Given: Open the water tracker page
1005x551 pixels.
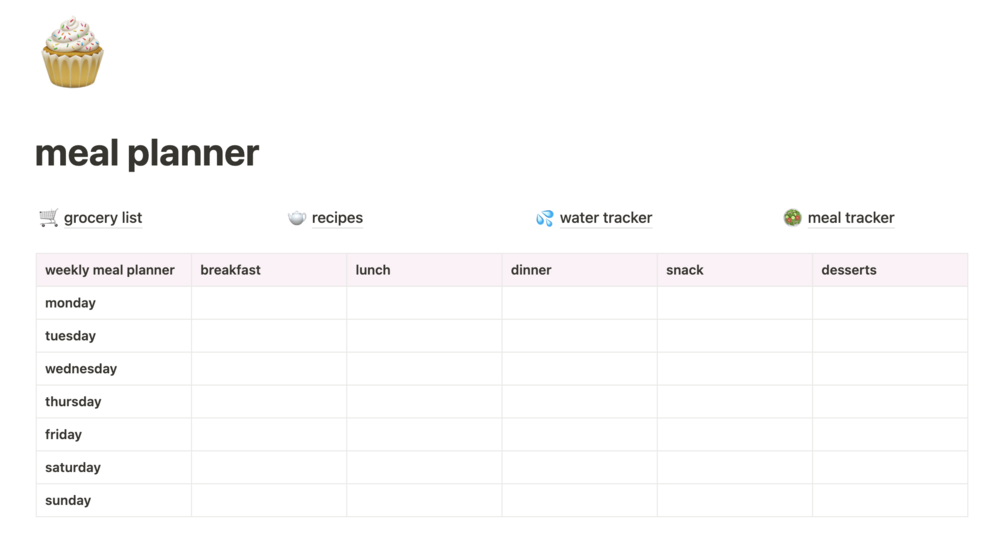Looking at the screenshot, I should pos(606,218).
